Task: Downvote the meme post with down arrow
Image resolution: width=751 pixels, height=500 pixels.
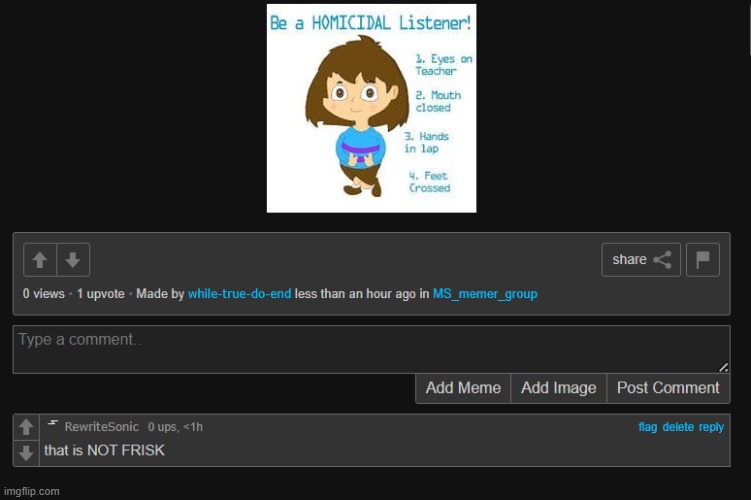Action: pos(73,260)
